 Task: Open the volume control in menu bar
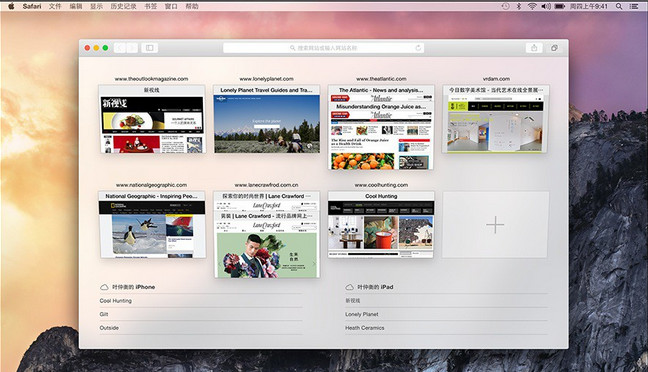tap(546, 6)
